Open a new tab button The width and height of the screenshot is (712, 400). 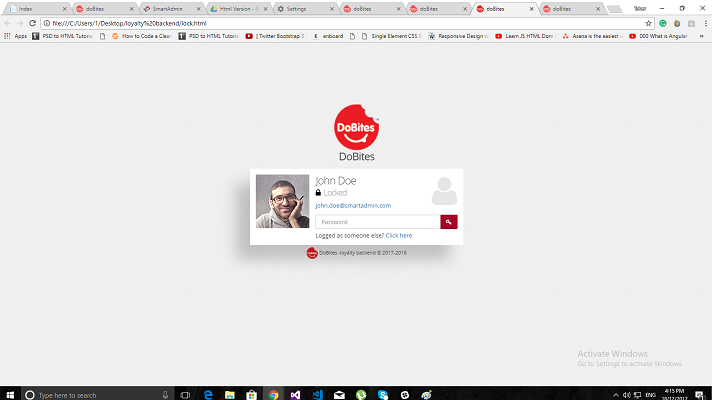pyautogui.click(x=614, y=9)
